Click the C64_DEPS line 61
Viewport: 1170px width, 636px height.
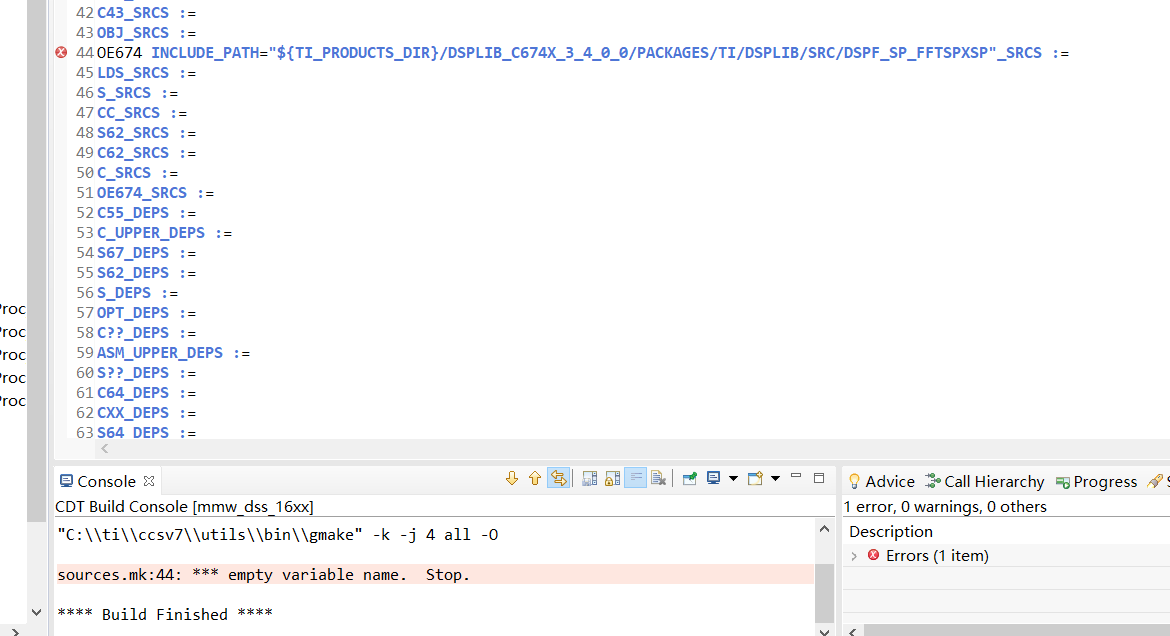(x=146, y=393)
